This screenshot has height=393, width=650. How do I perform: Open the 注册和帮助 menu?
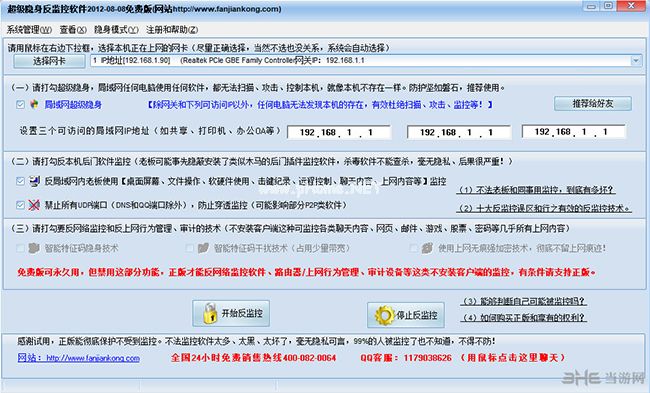point(172,30)
